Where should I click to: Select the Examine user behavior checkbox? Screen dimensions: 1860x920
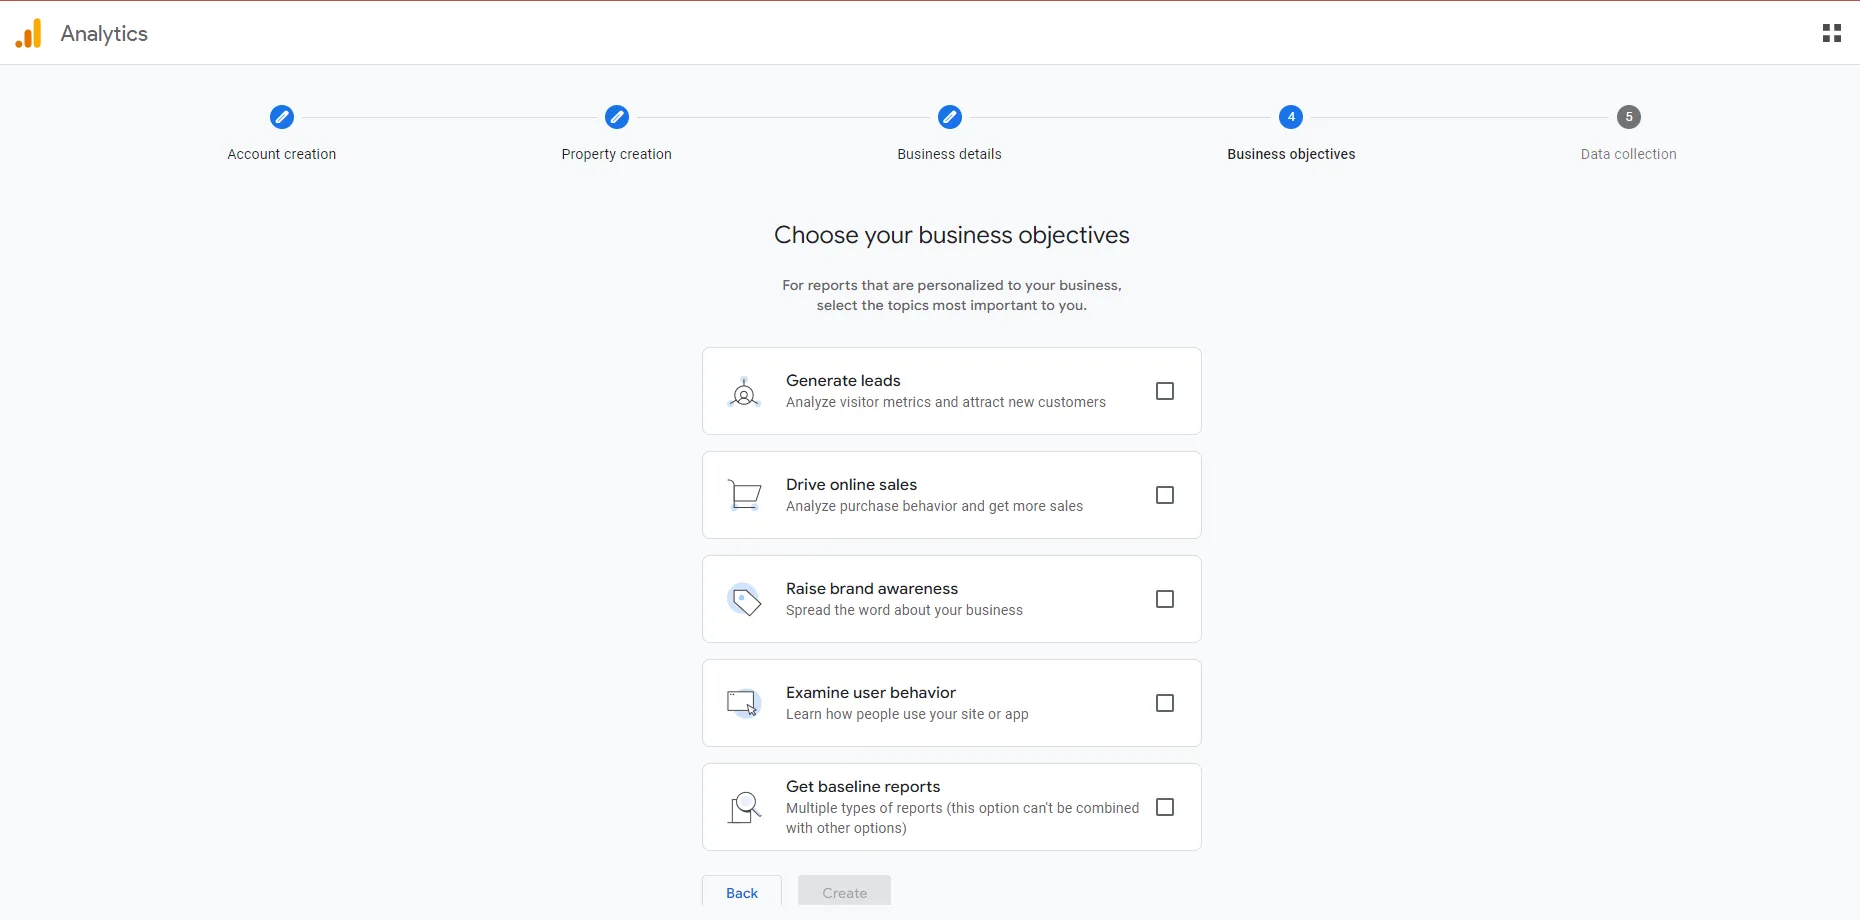1165,704
